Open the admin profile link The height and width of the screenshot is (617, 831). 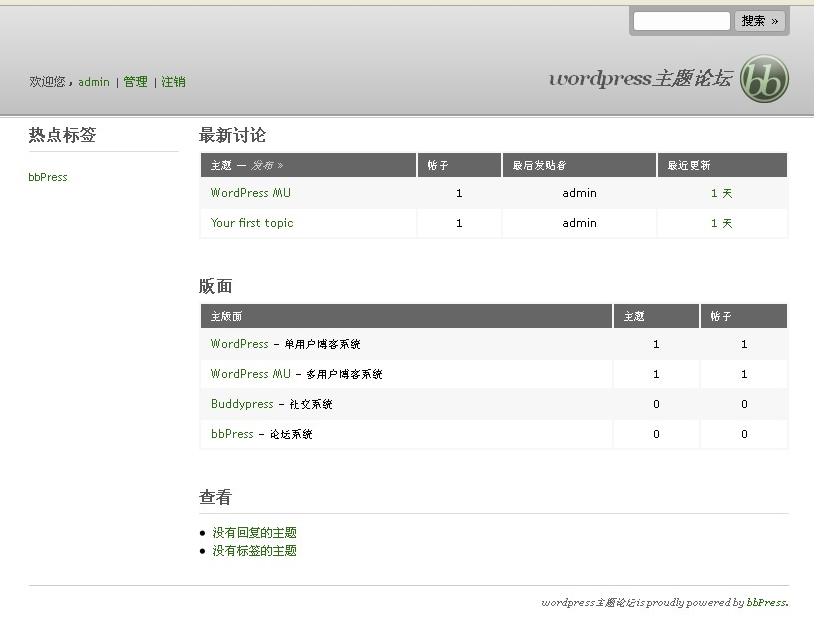tap(94, 82)
